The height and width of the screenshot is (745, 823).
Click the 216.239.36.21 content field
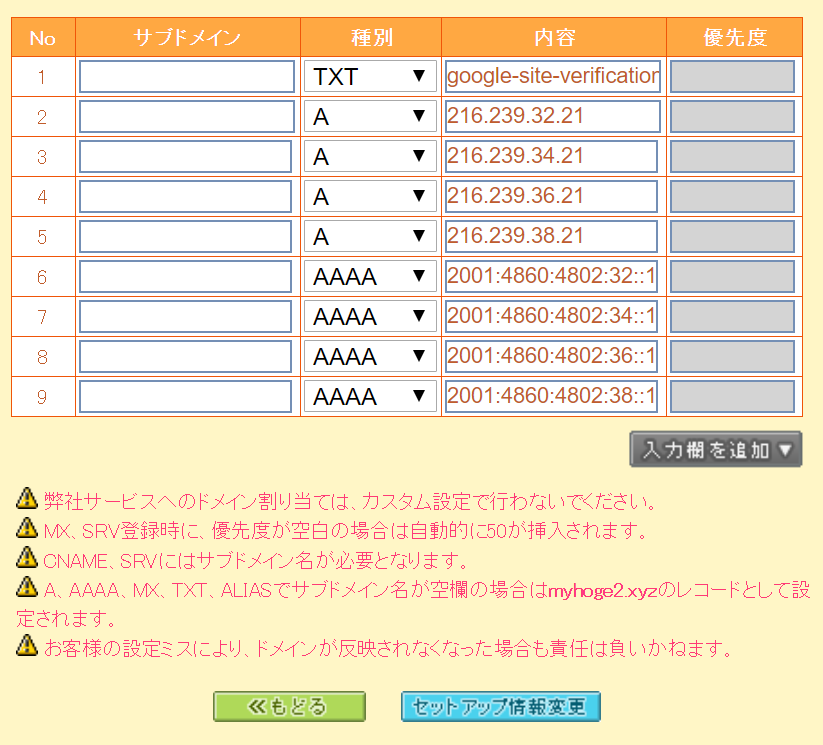(x=551, y=197)
